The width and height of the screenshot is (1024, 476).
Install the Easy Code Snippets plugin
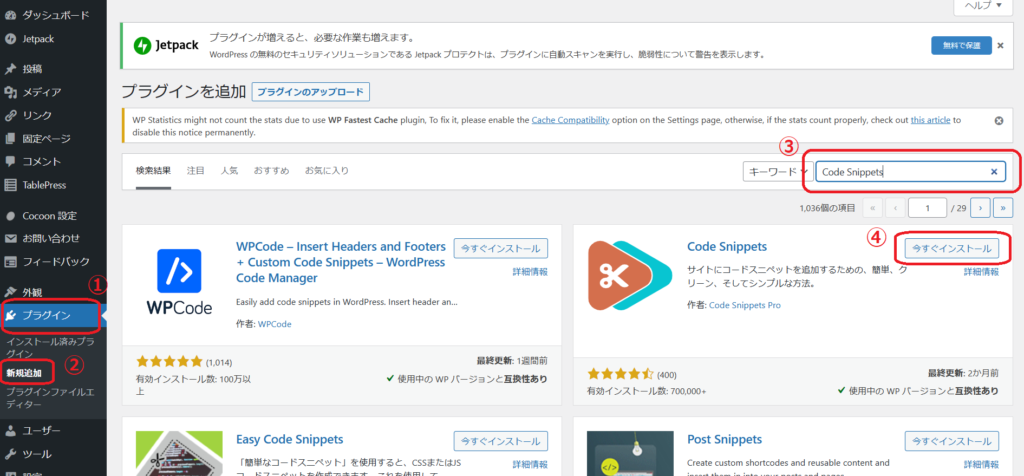[x=501, y=441]
